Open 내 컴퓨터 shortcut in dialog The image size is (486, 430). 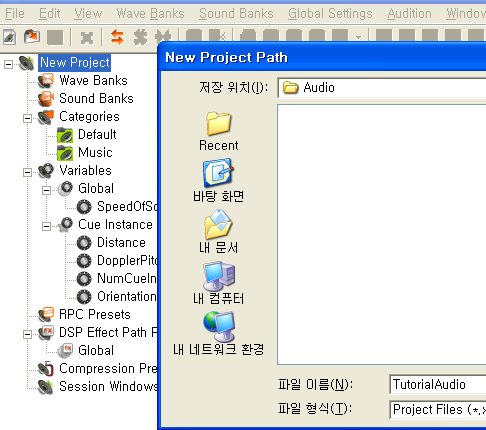218,283
